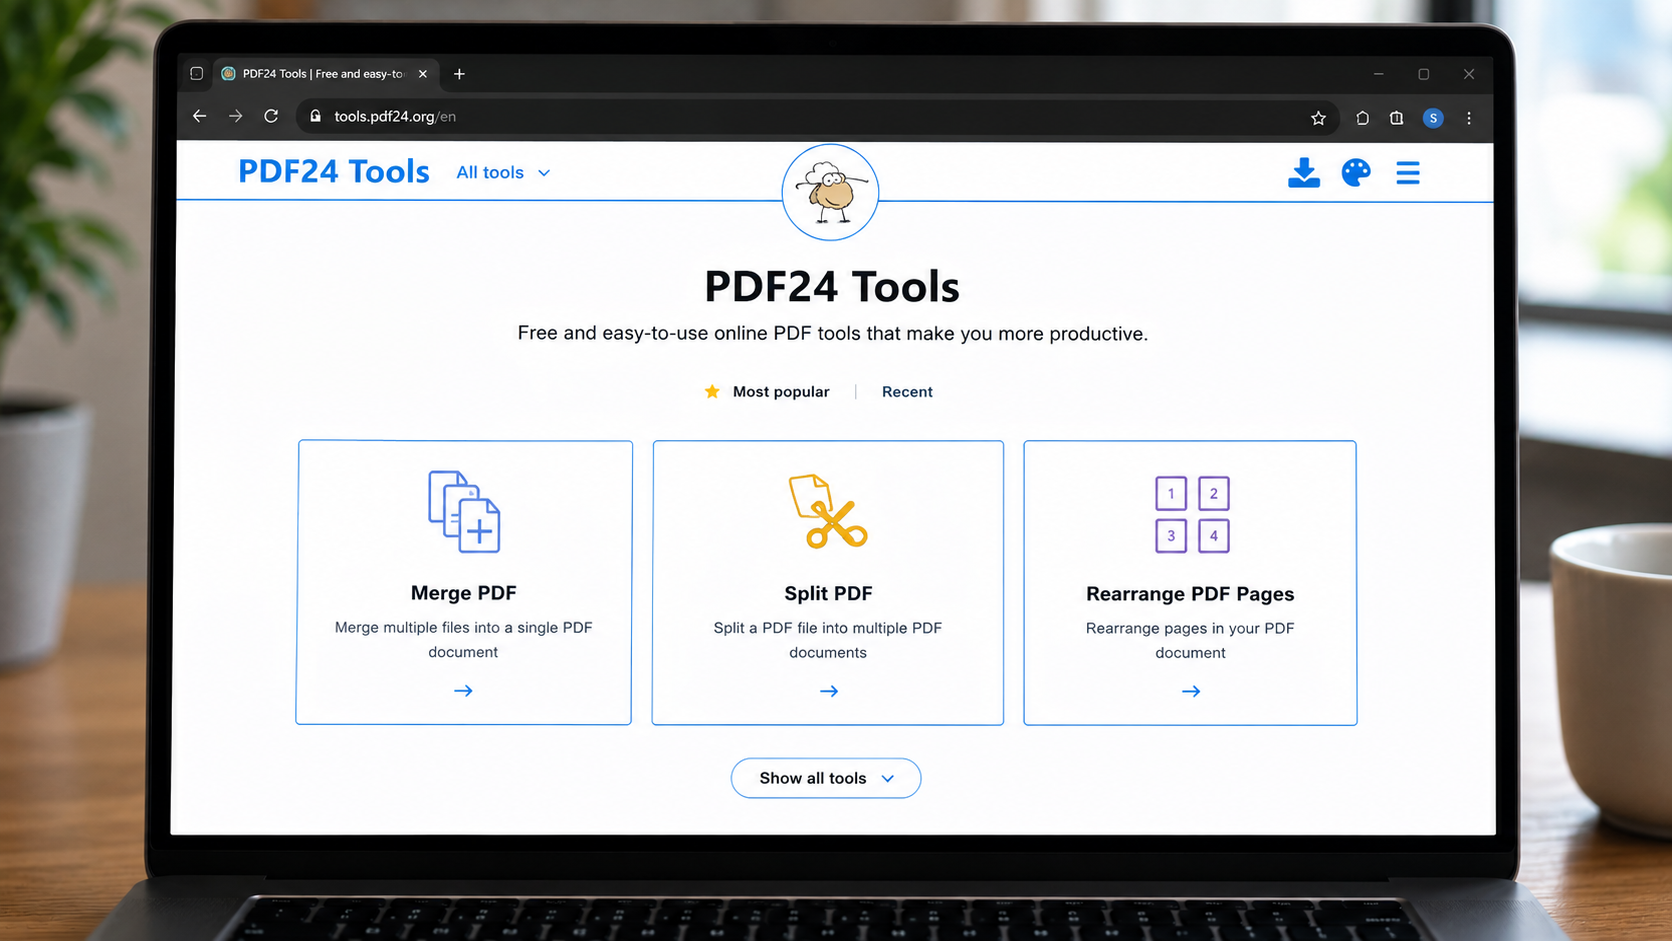This screenshot has width=1672, height=941.
Task: View site information lock icon
Action: pos(315,116)
